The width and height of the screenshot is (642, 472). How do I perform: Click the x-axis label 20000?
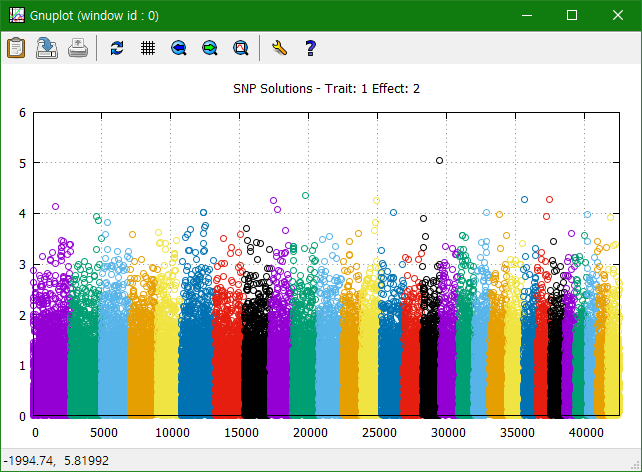[x=310, y=433]
